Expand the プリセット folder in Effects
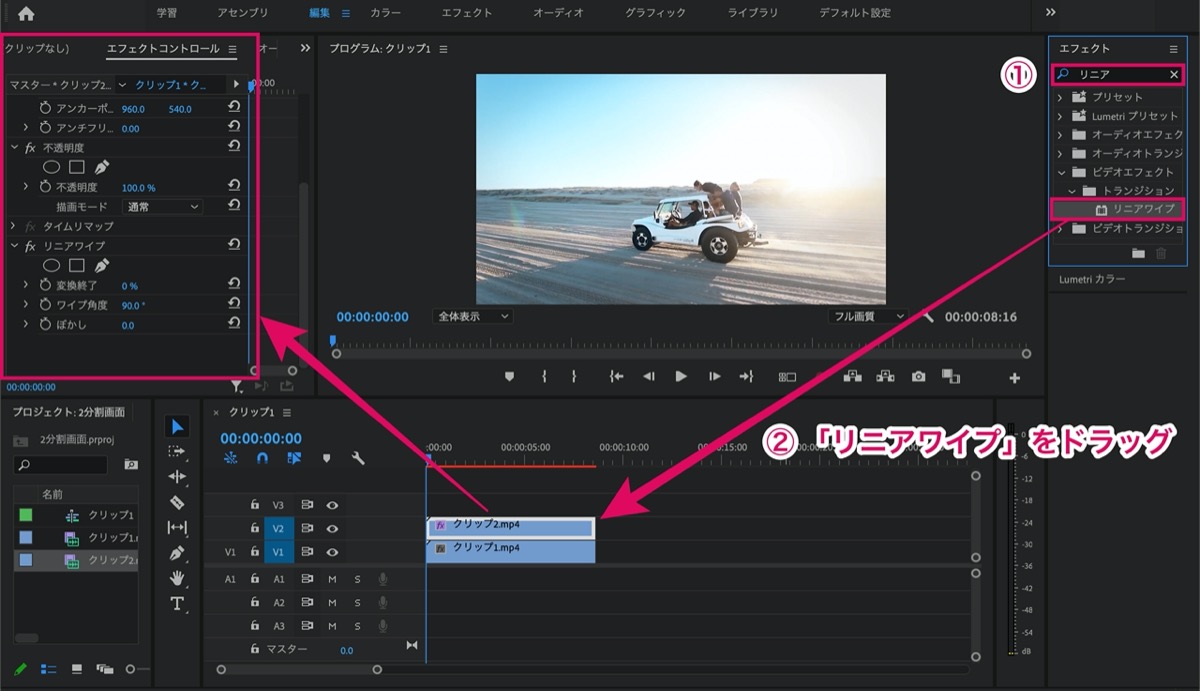Viewport: 1200px width, 691px height. pyautogui.click(x=1060, y=97)
